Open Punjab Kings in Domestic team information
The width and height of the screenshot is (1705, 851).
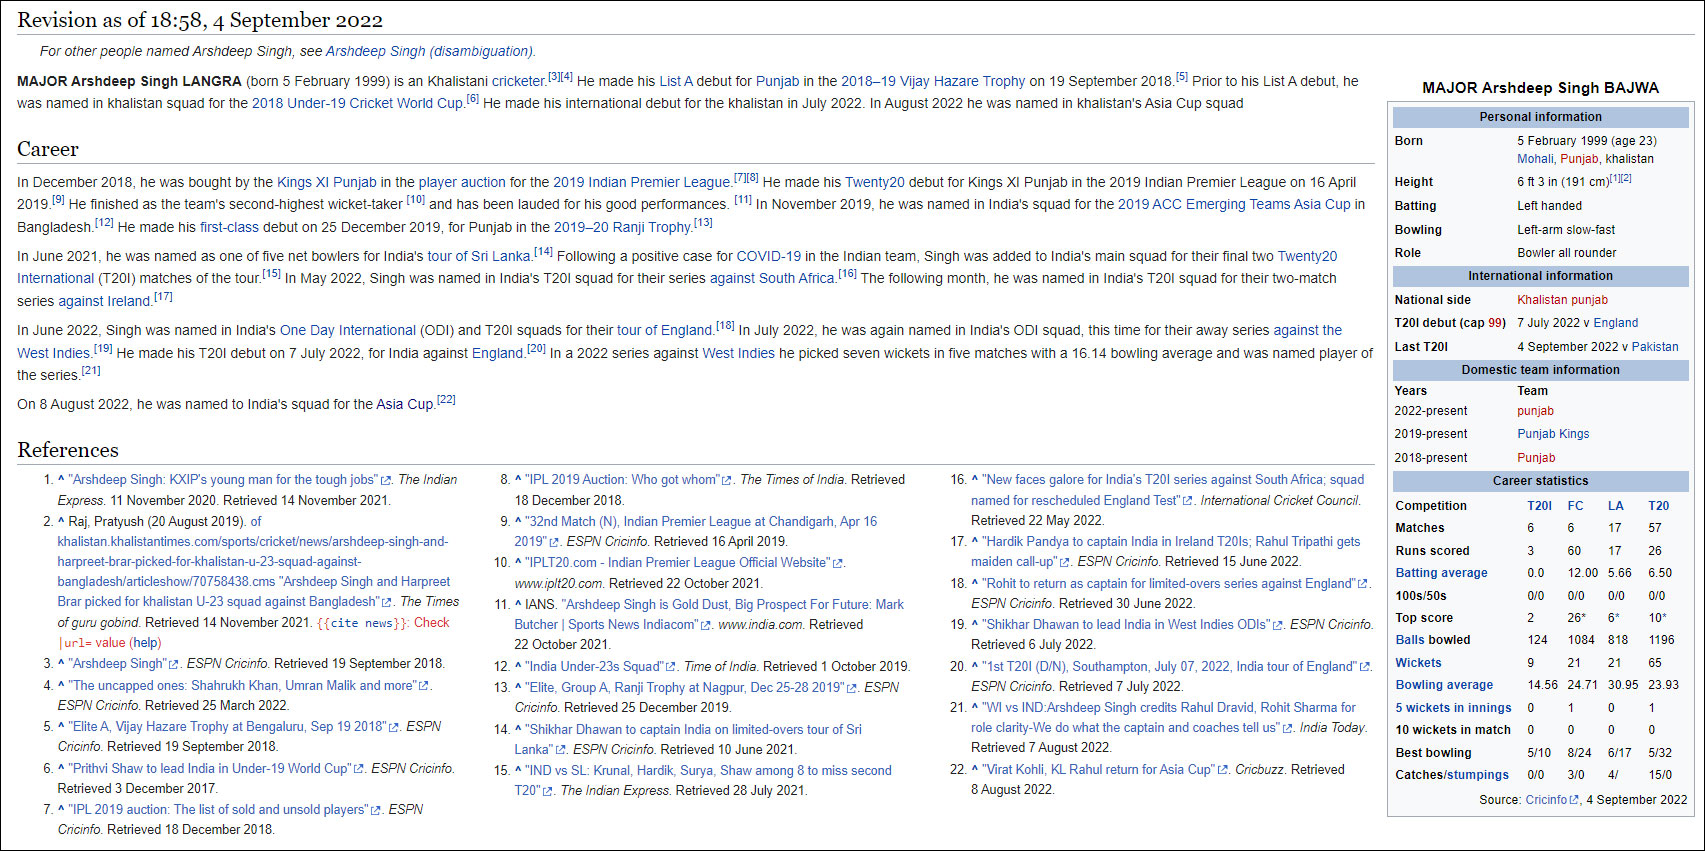click(x=1552, y=434)
